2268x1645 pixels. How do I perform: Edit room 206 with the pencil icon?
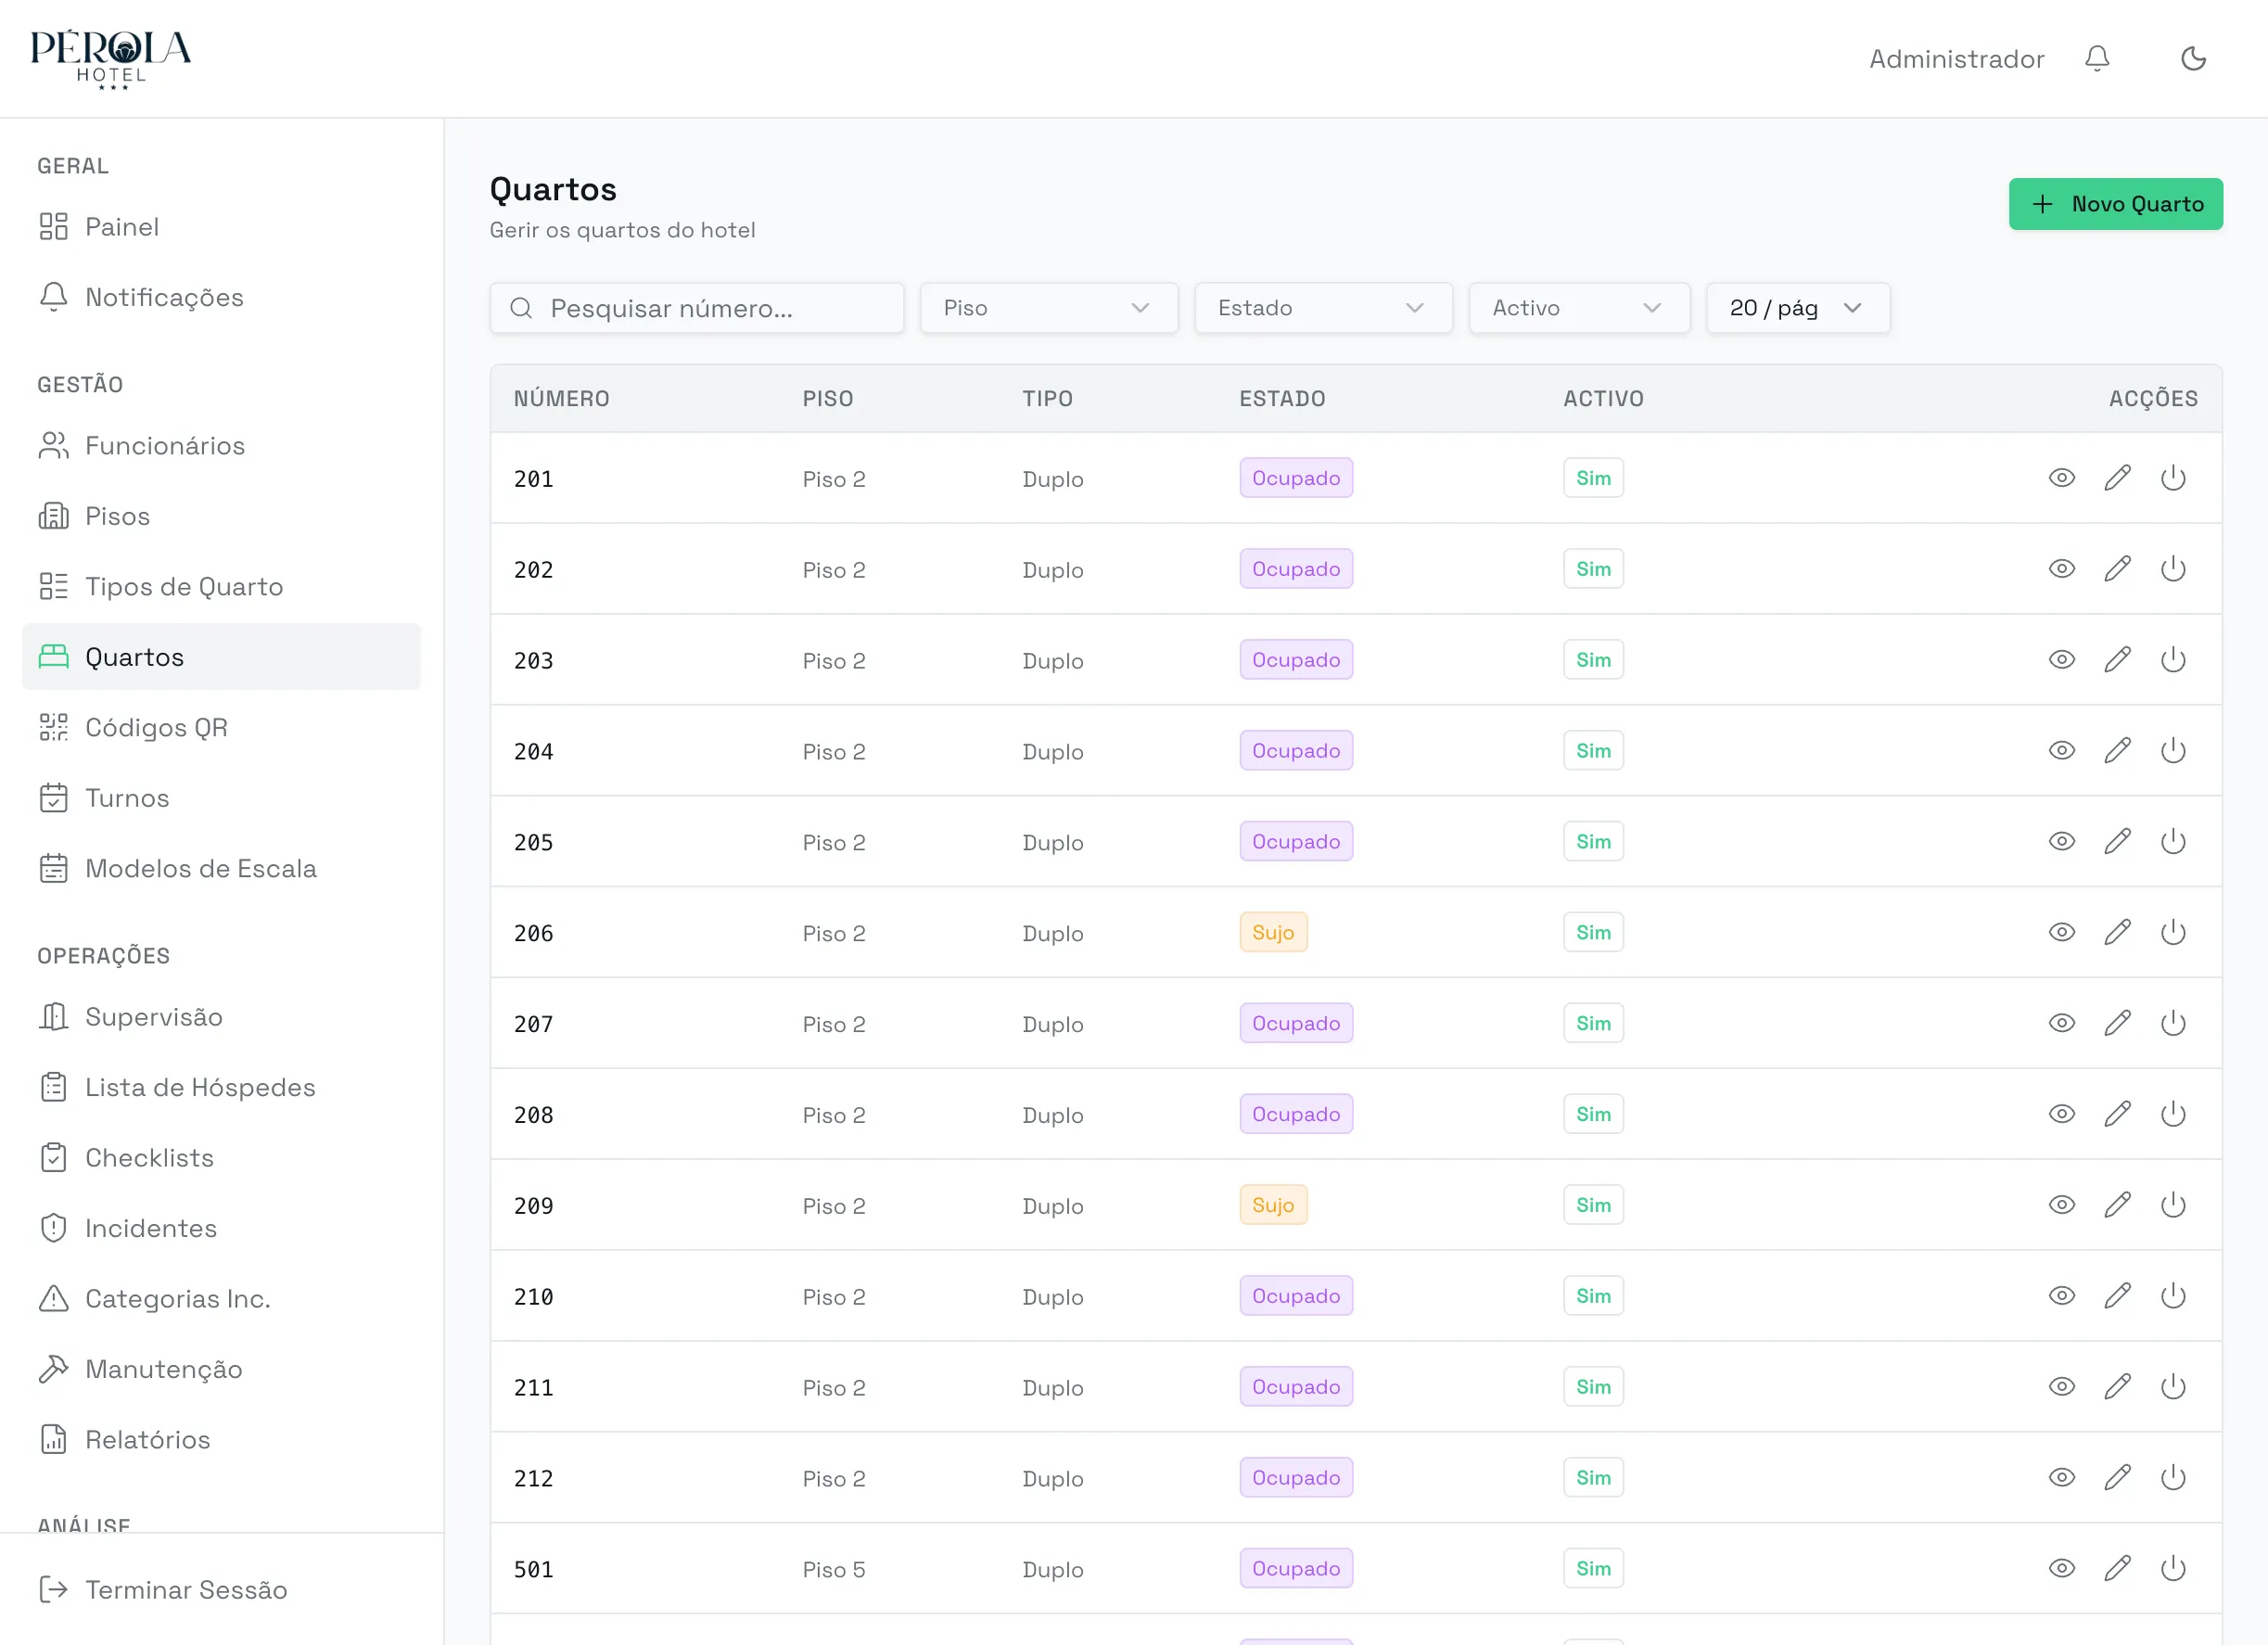(x=2117, y=933)
